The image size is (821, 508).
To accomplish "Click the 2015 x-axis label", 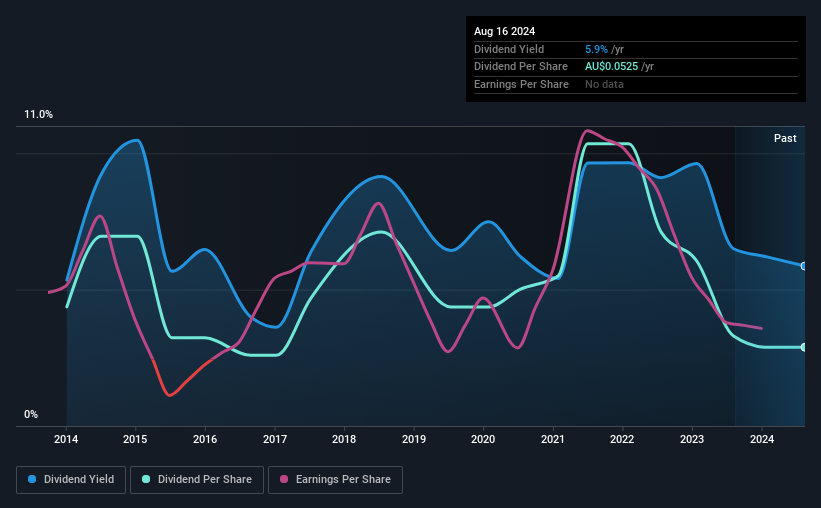I will [x=135, y=439].
